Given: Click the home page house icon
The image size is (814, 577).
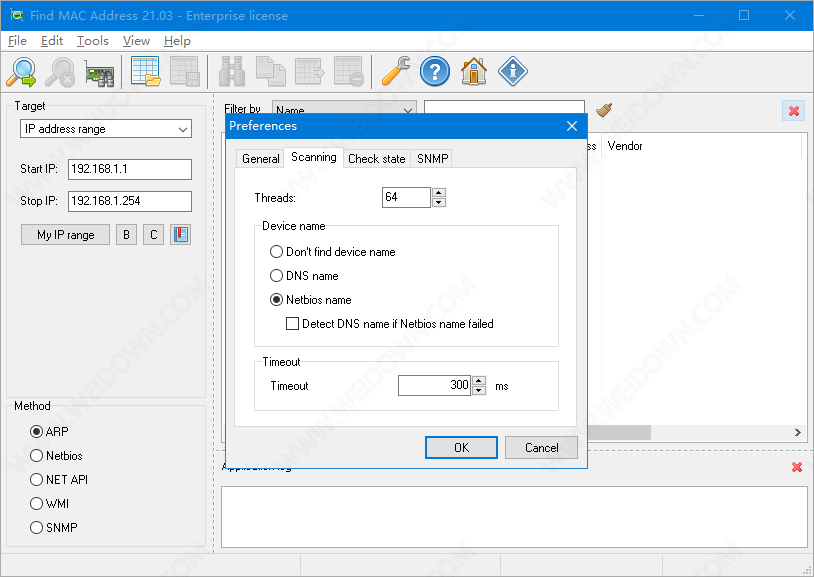Looking at the screenshot, I should [x=473, y=72].
